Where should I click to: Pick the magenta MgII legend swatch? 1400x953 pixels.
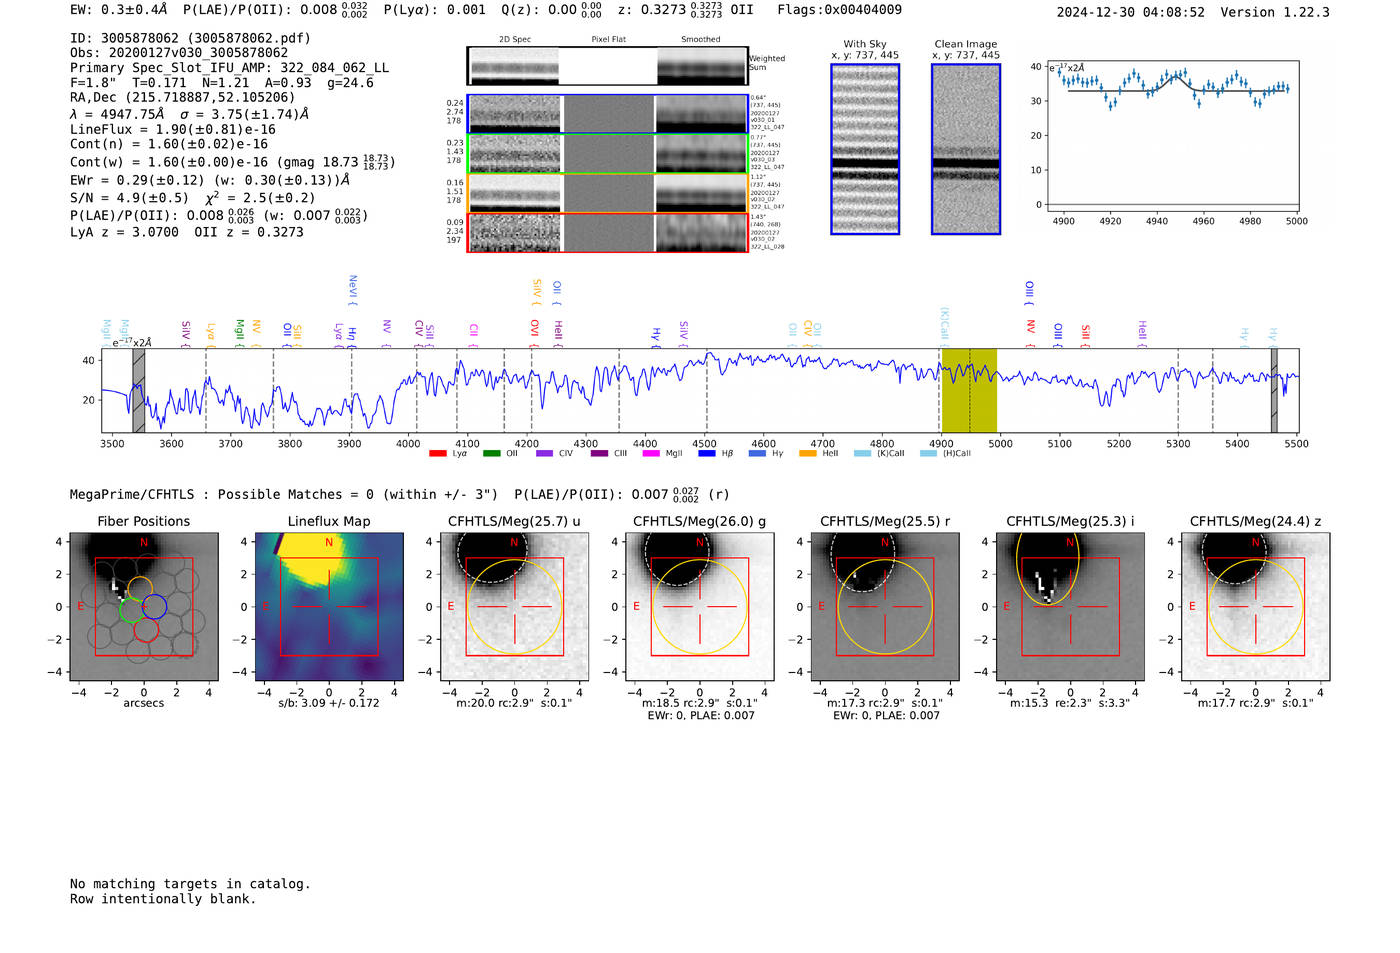(651, 453)
